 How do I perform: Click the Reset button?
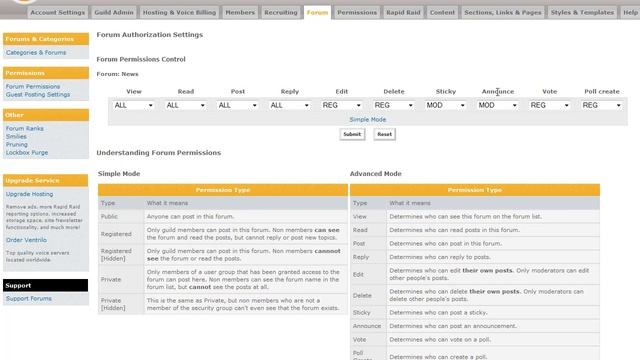pyautogui.click(x=384, y=134)
